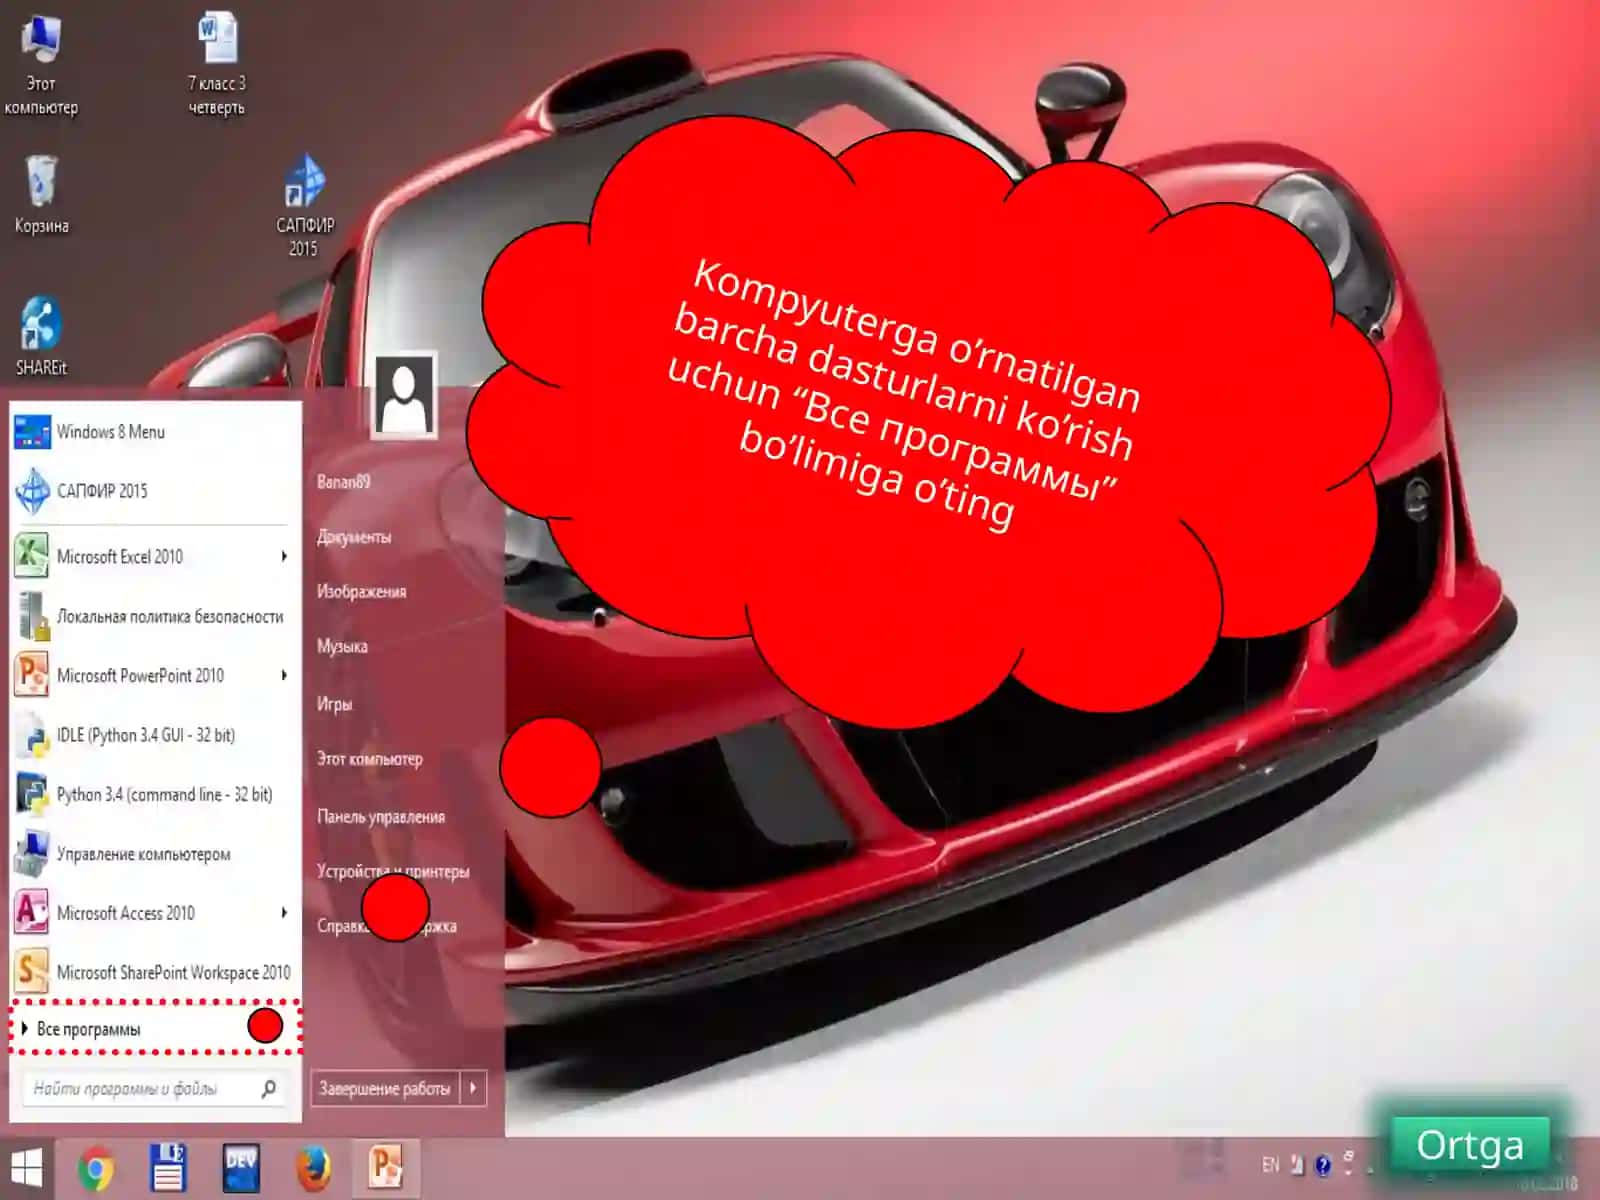Open Microsoft SharePoint Workspace 2010

tap(155, 972)
